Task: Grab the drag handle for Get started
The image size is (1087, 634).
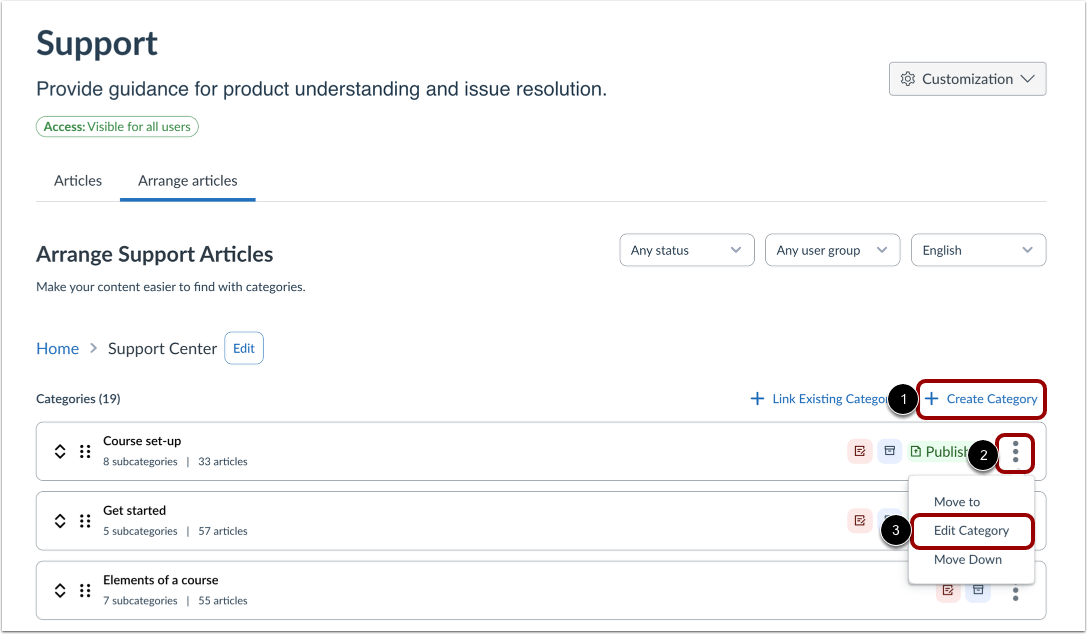Action: coord(85,520)
